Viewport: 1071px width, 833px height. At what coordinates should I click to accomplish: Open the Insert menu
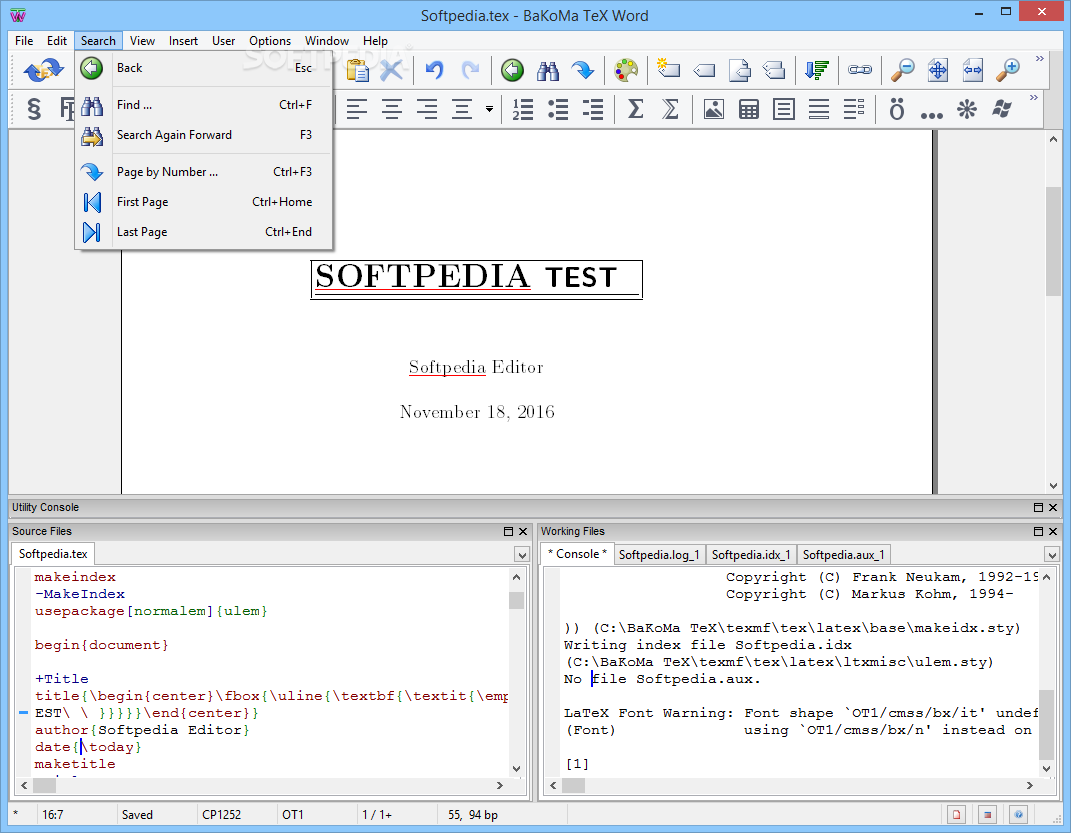pos(183,41)
